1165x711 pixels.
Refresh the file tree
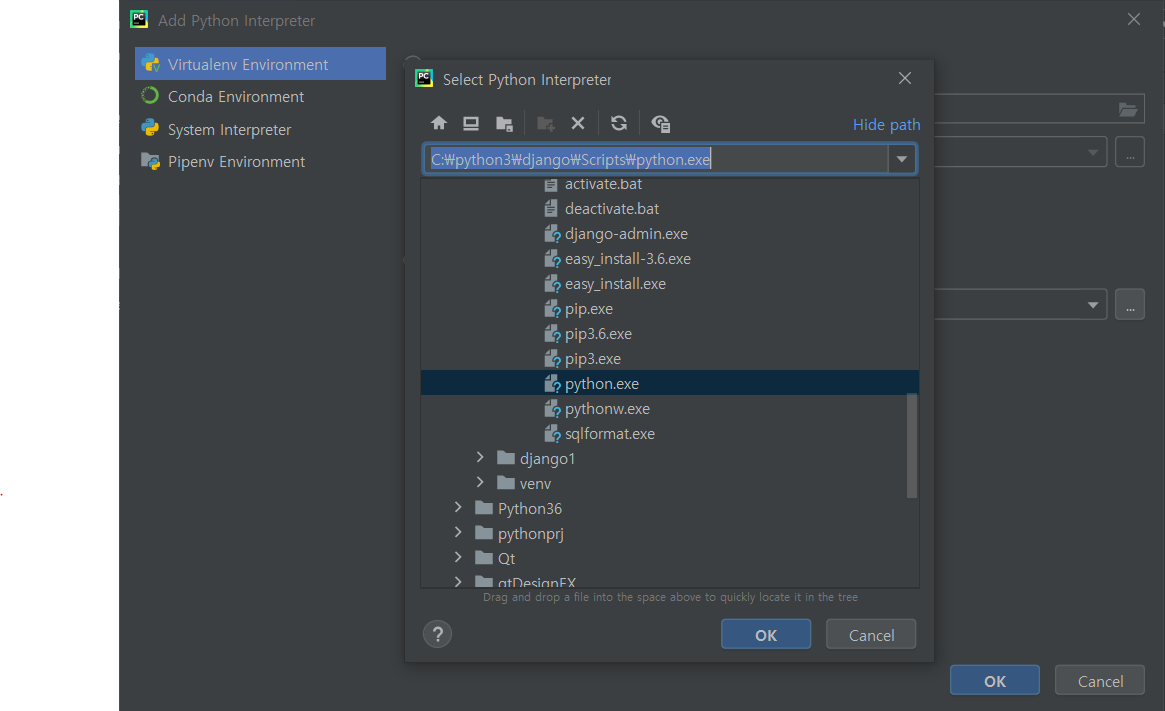click(x=619, y=123)
